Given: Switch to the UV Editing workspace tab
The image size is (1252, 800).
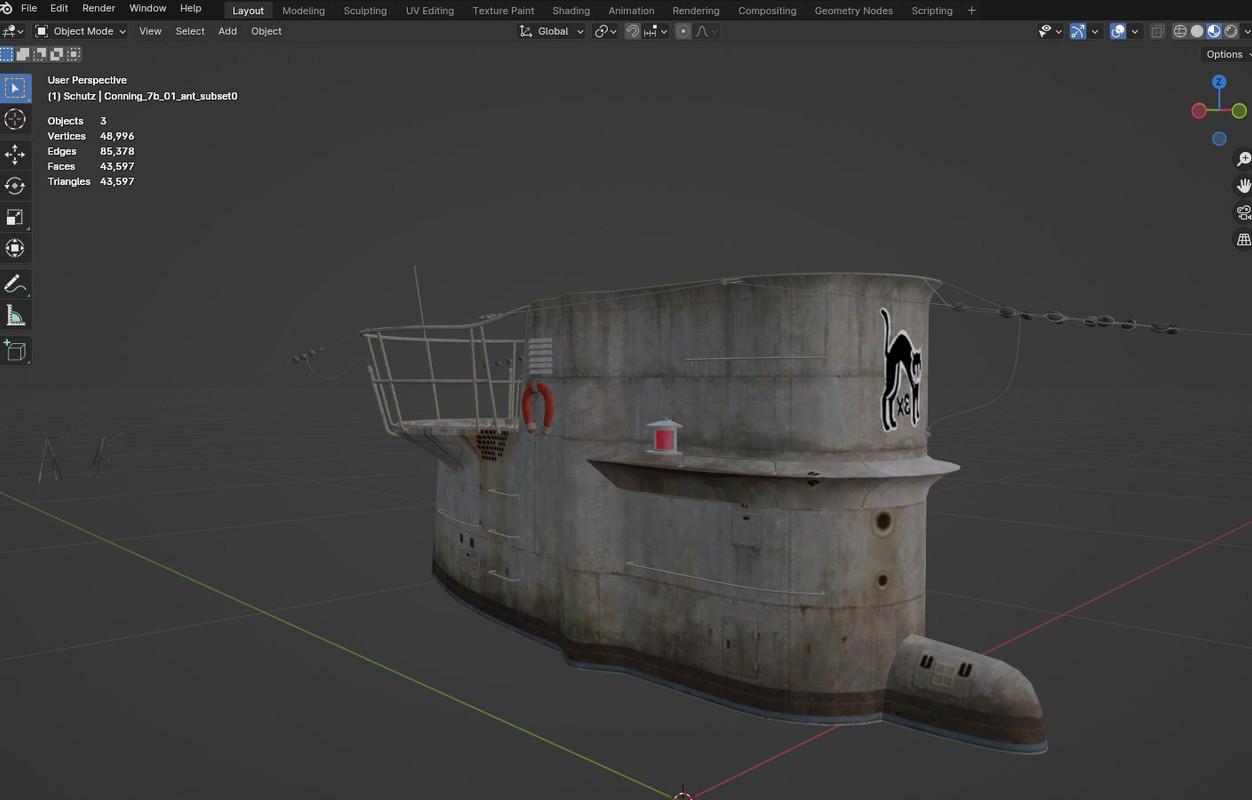Looking at the screenshot, I should tap(429, 10).
